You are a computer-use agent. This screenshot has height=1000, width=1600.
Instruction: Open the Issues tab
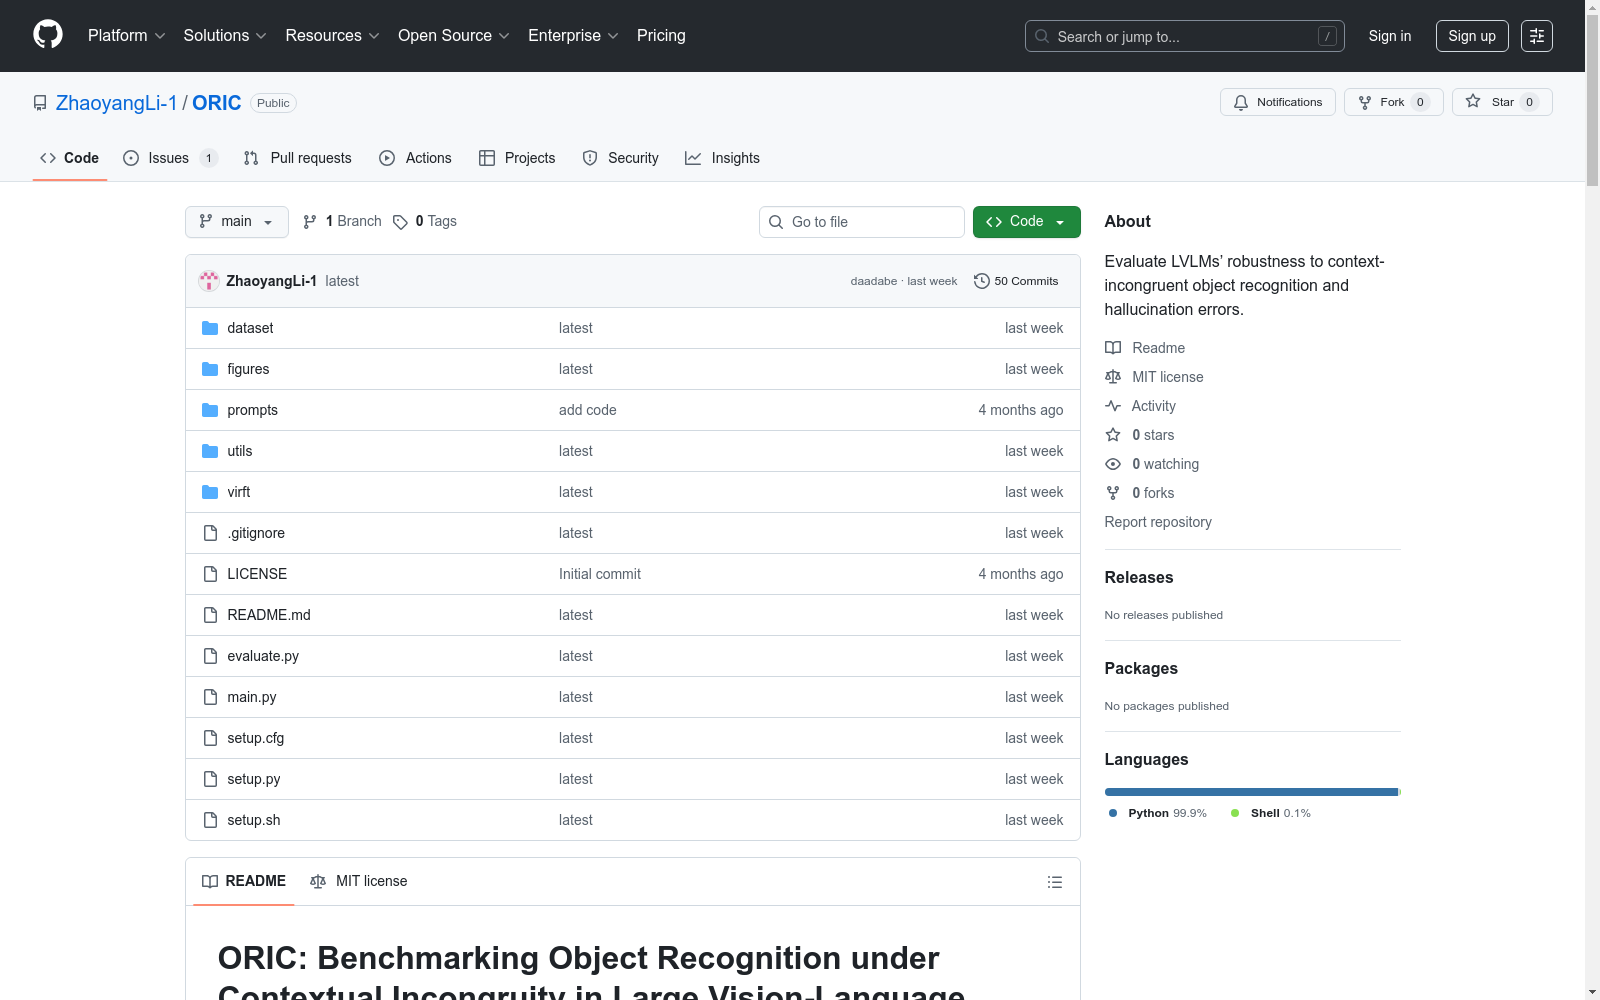(x=170, y=158)
